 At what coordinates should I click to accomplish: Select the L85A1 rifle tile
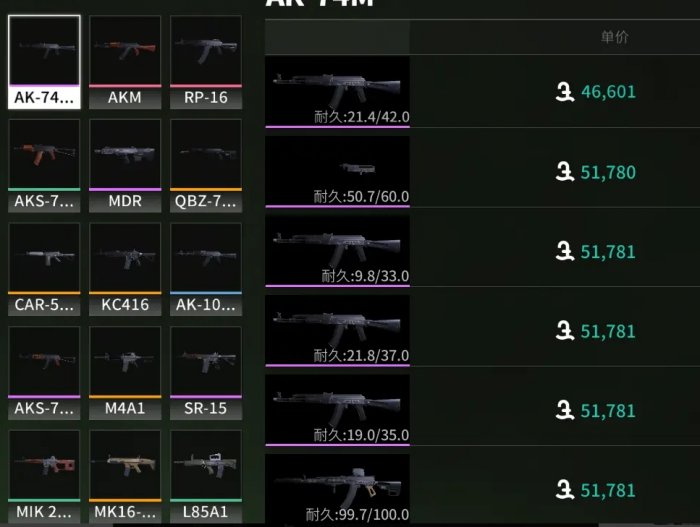coord(206,477)
